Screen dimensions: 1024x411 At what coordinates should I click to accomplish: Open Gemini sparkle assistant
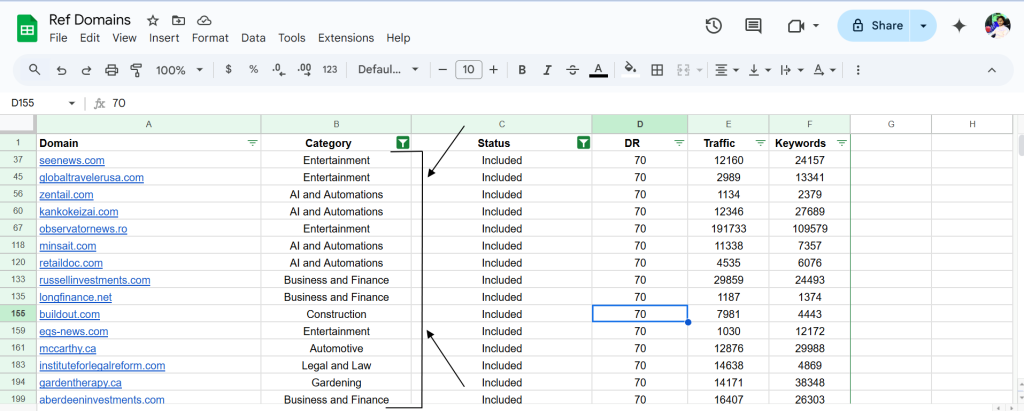coord(959,25)
